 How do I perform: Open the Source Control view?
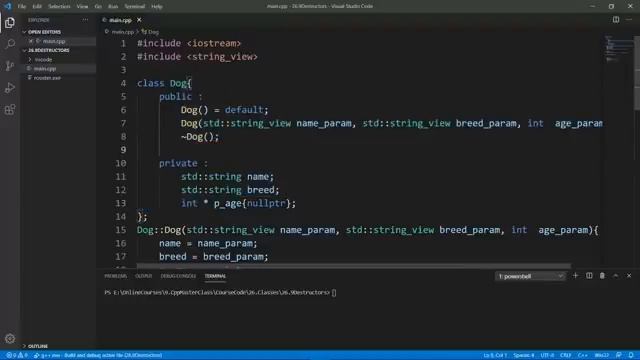tap(10, 66)
